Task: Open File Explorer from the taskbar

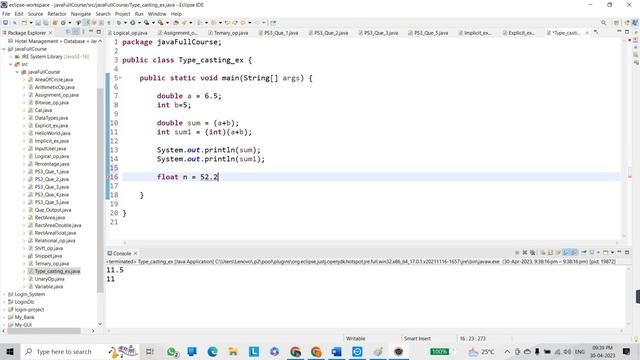Action: (x=233, y=351)
